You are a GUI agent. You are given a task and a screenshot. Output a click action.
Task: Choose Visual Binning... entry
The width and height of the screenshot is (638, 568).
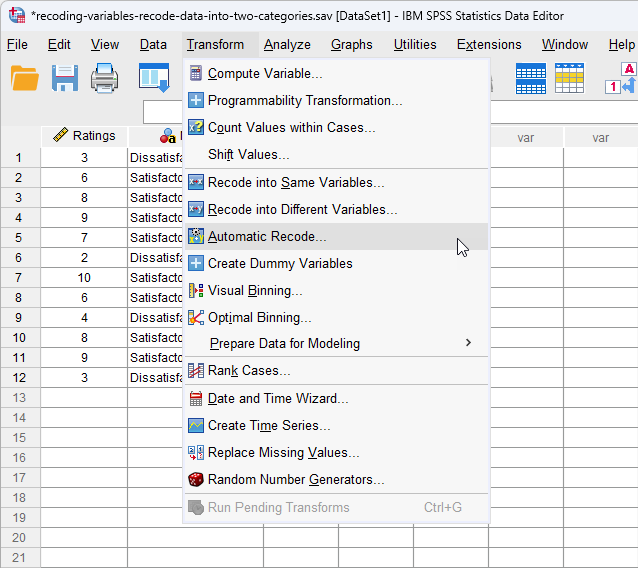pyautogui.click(x=336, y=291)
